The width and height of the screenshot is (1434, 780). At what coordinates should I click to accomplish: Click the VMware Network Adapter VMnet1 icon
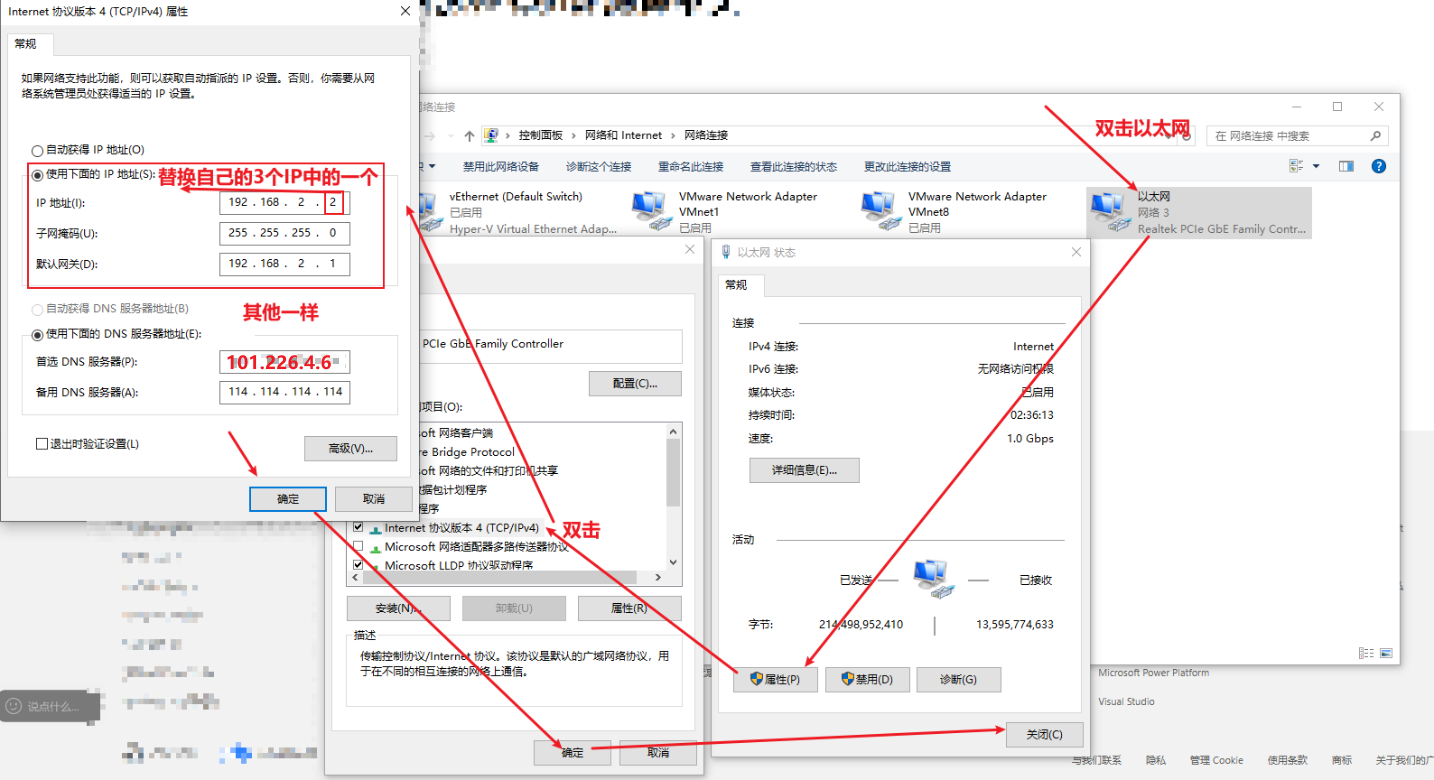[x=650, y=211]
